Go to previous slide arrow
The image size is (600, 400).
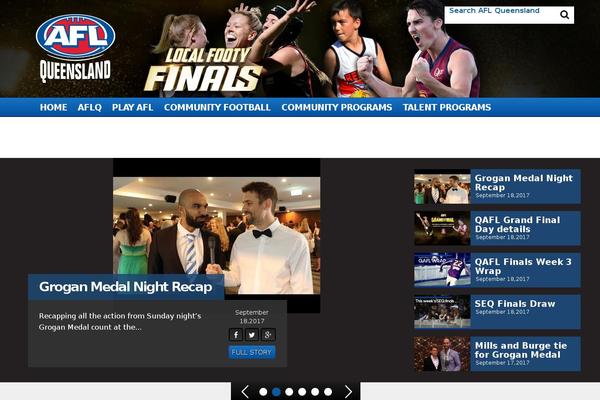point(245,392)
